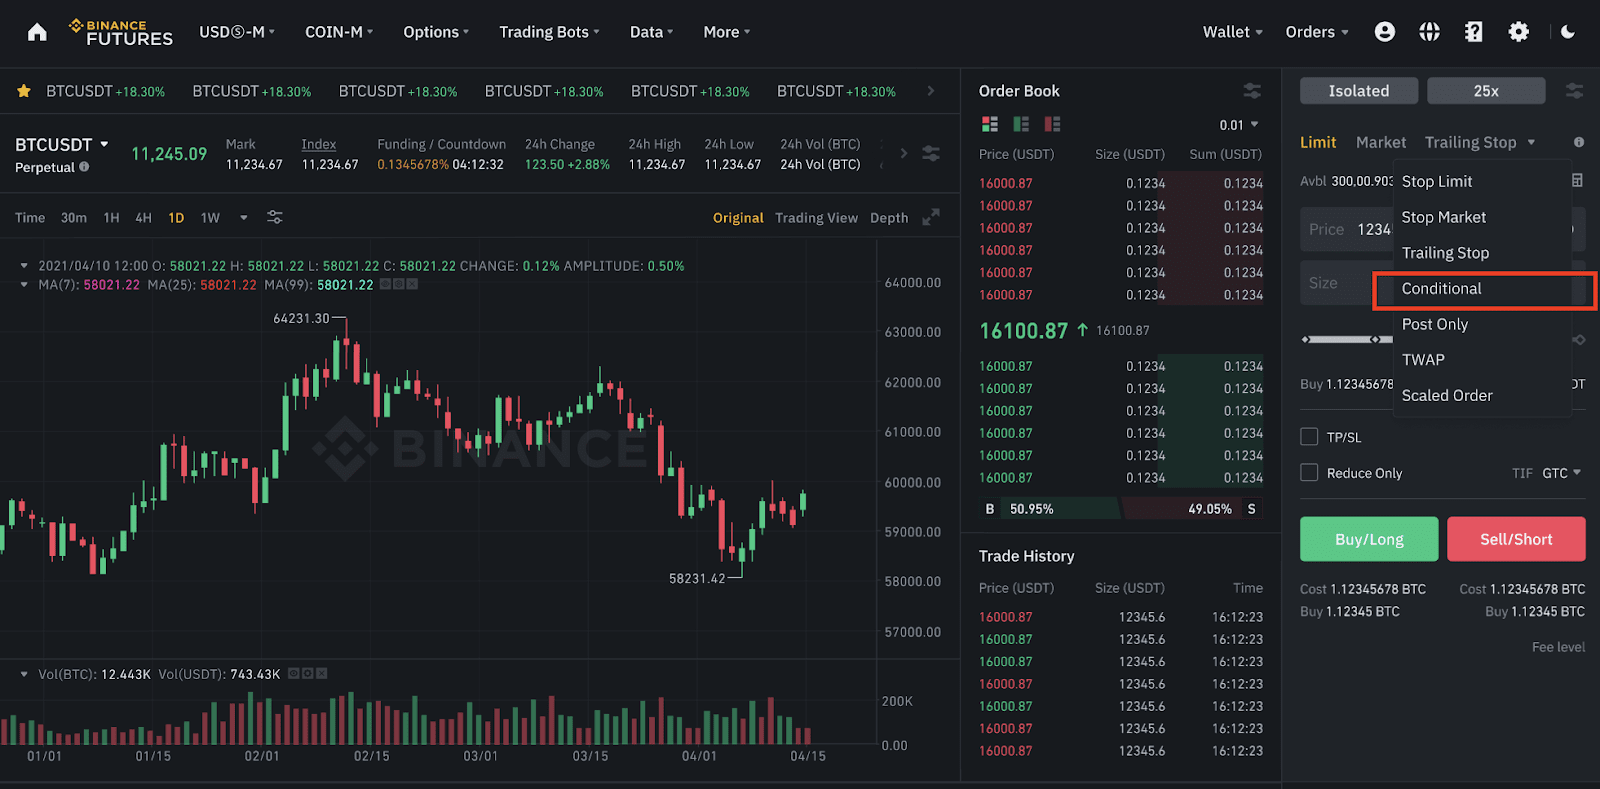Hide the volume indicator eye icon
The width and height of the screenshot is (1600, 789).
point(294,674)
